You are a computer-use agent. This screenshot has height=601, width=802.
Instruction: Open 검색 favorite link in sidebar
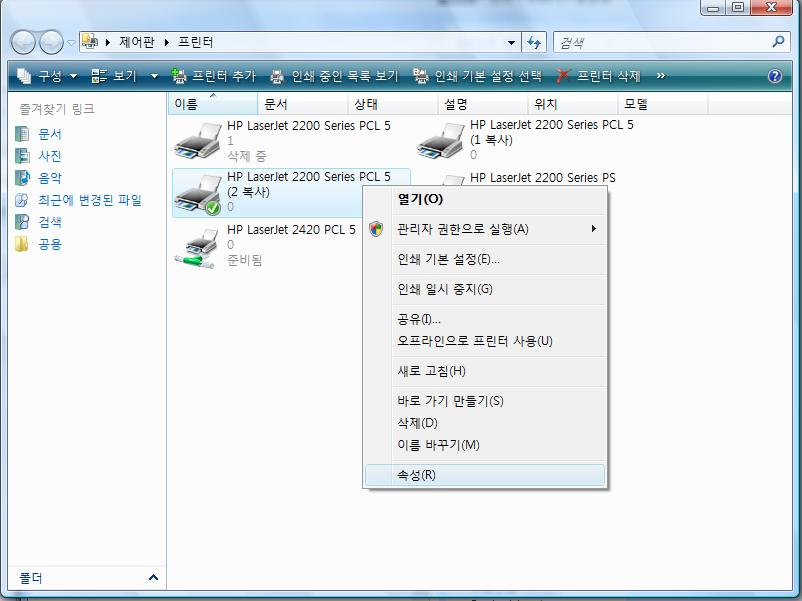click(50, 222)
